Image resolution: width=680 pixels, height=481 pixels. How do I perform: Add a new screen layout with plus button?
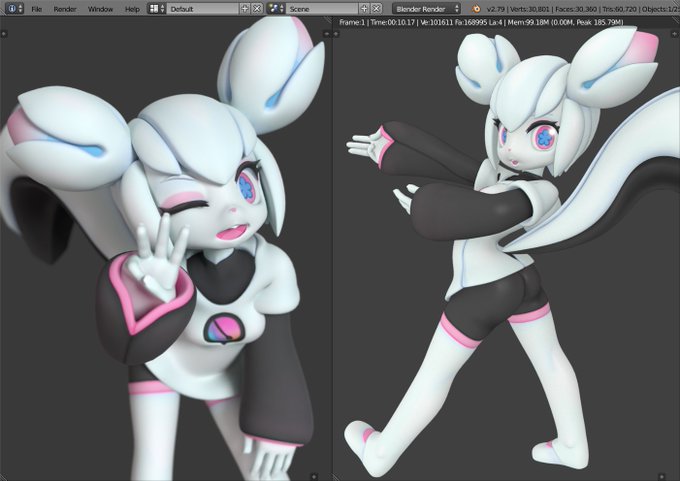pyautogui.click(x=245, y=8)
